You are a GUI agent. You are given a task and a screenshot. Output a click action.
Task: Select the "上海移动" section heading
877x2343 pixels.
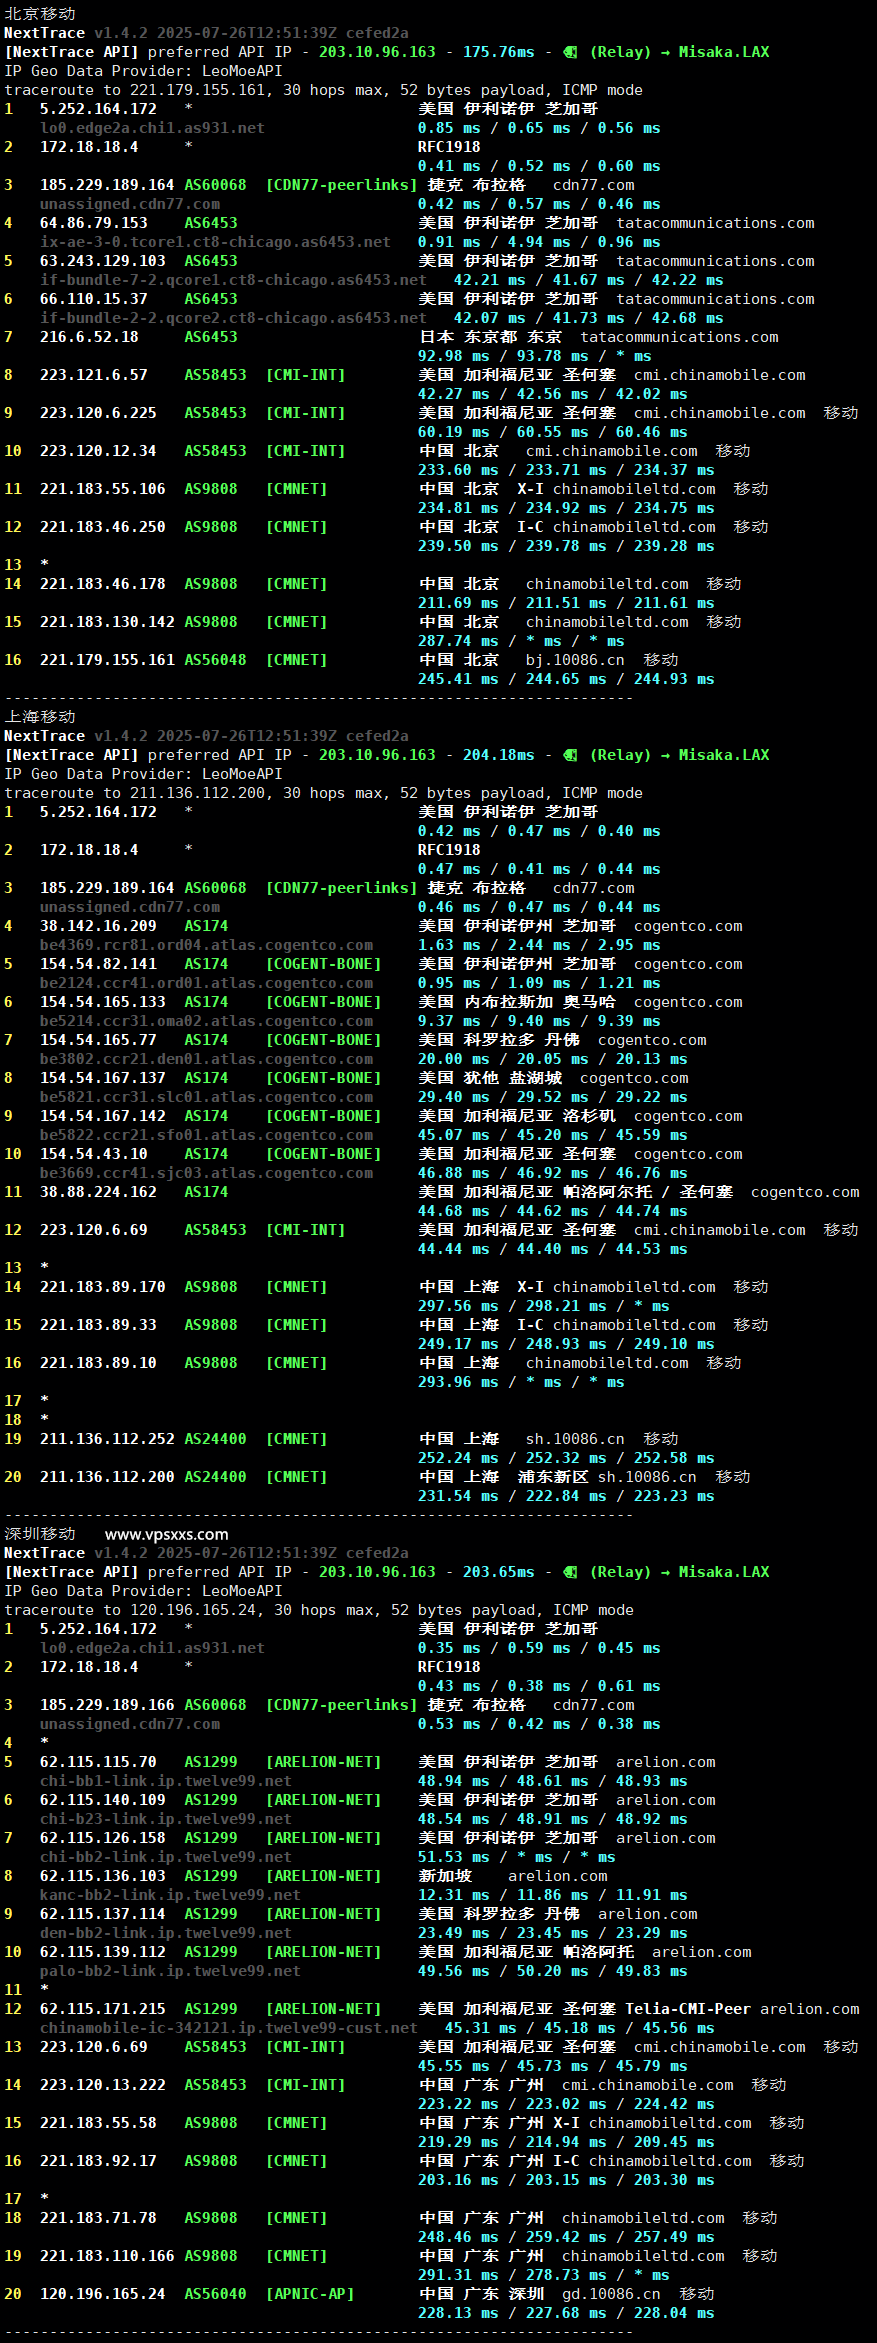point(40,717)
